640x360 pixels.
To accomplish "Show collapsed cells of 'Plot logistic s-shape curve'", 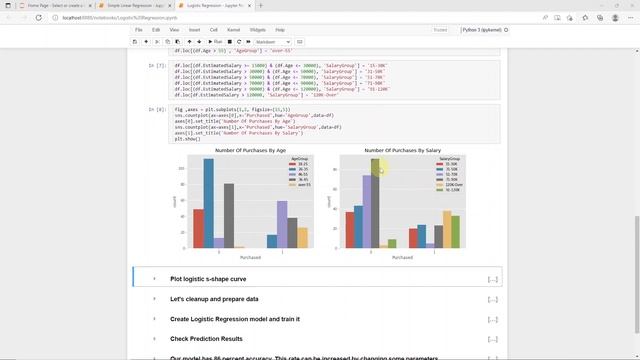I will click(493, 279).
